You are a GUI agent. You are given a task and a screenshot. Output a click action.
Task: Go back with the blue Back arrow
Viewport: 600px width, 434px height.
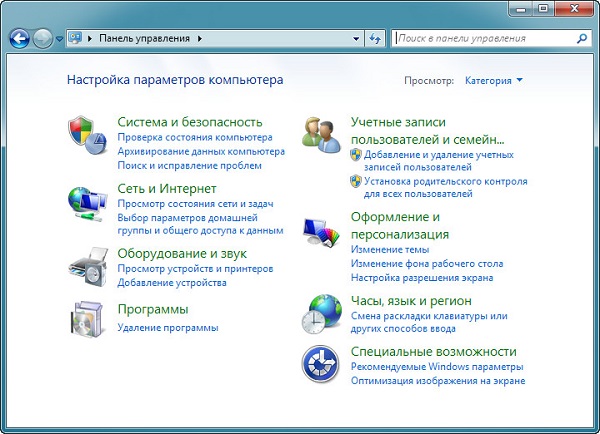coord(19,38)
